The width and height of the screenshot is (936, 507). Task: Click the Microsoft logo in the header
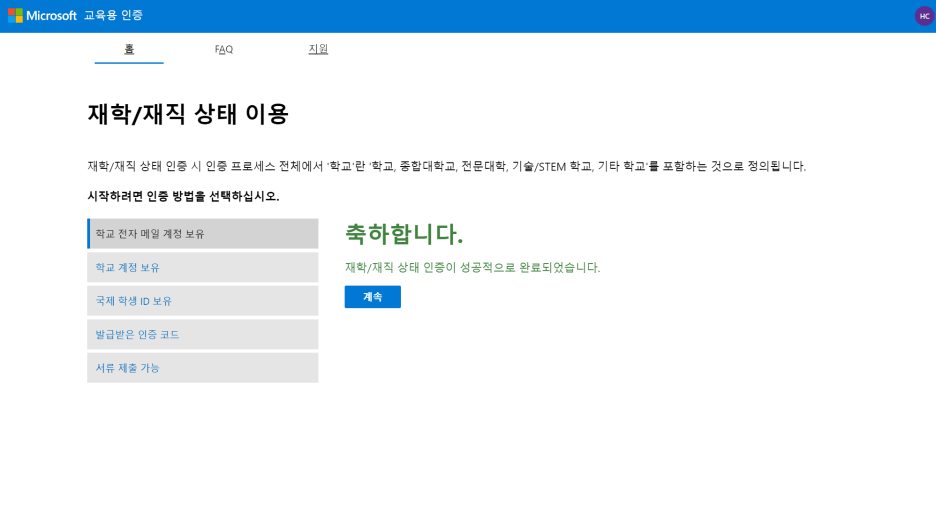pyautogui.click(x=42, y=16)
